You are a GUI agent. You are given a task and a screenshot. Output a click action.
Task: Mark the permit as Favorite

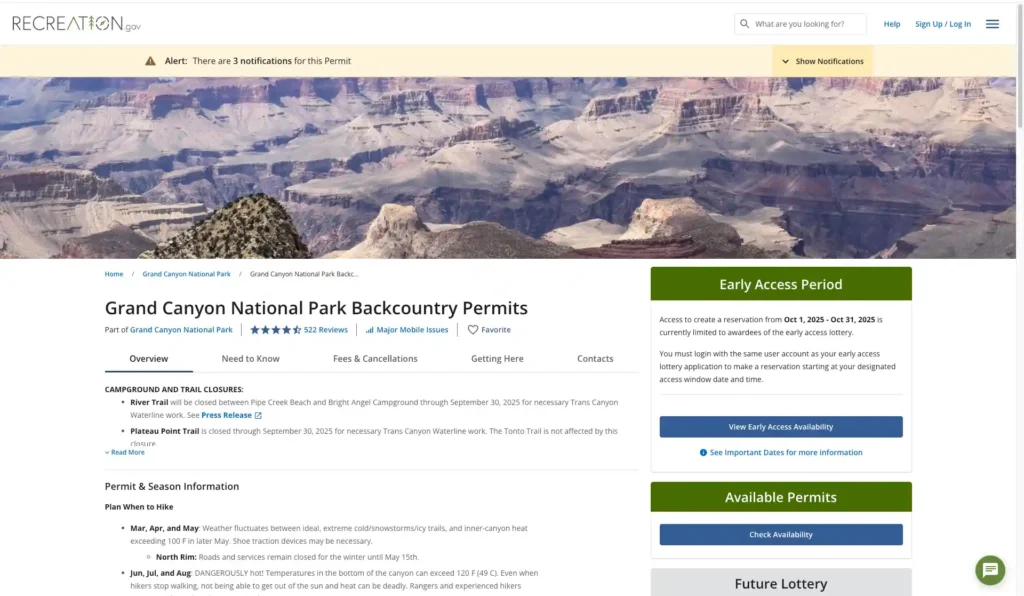[x=489, y=330]
